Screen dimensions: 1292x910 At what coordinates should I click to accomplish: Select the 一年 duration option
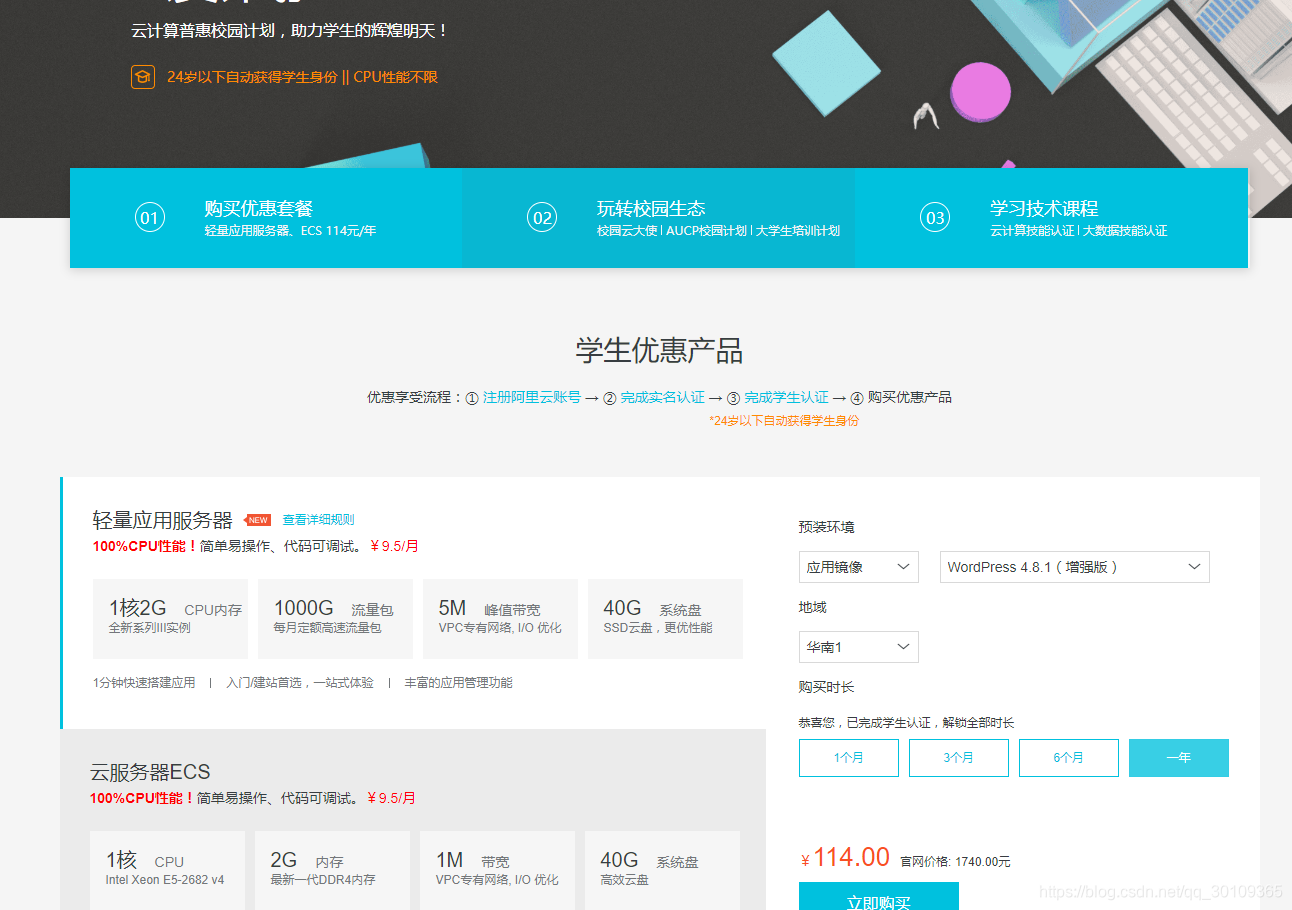1179,758
